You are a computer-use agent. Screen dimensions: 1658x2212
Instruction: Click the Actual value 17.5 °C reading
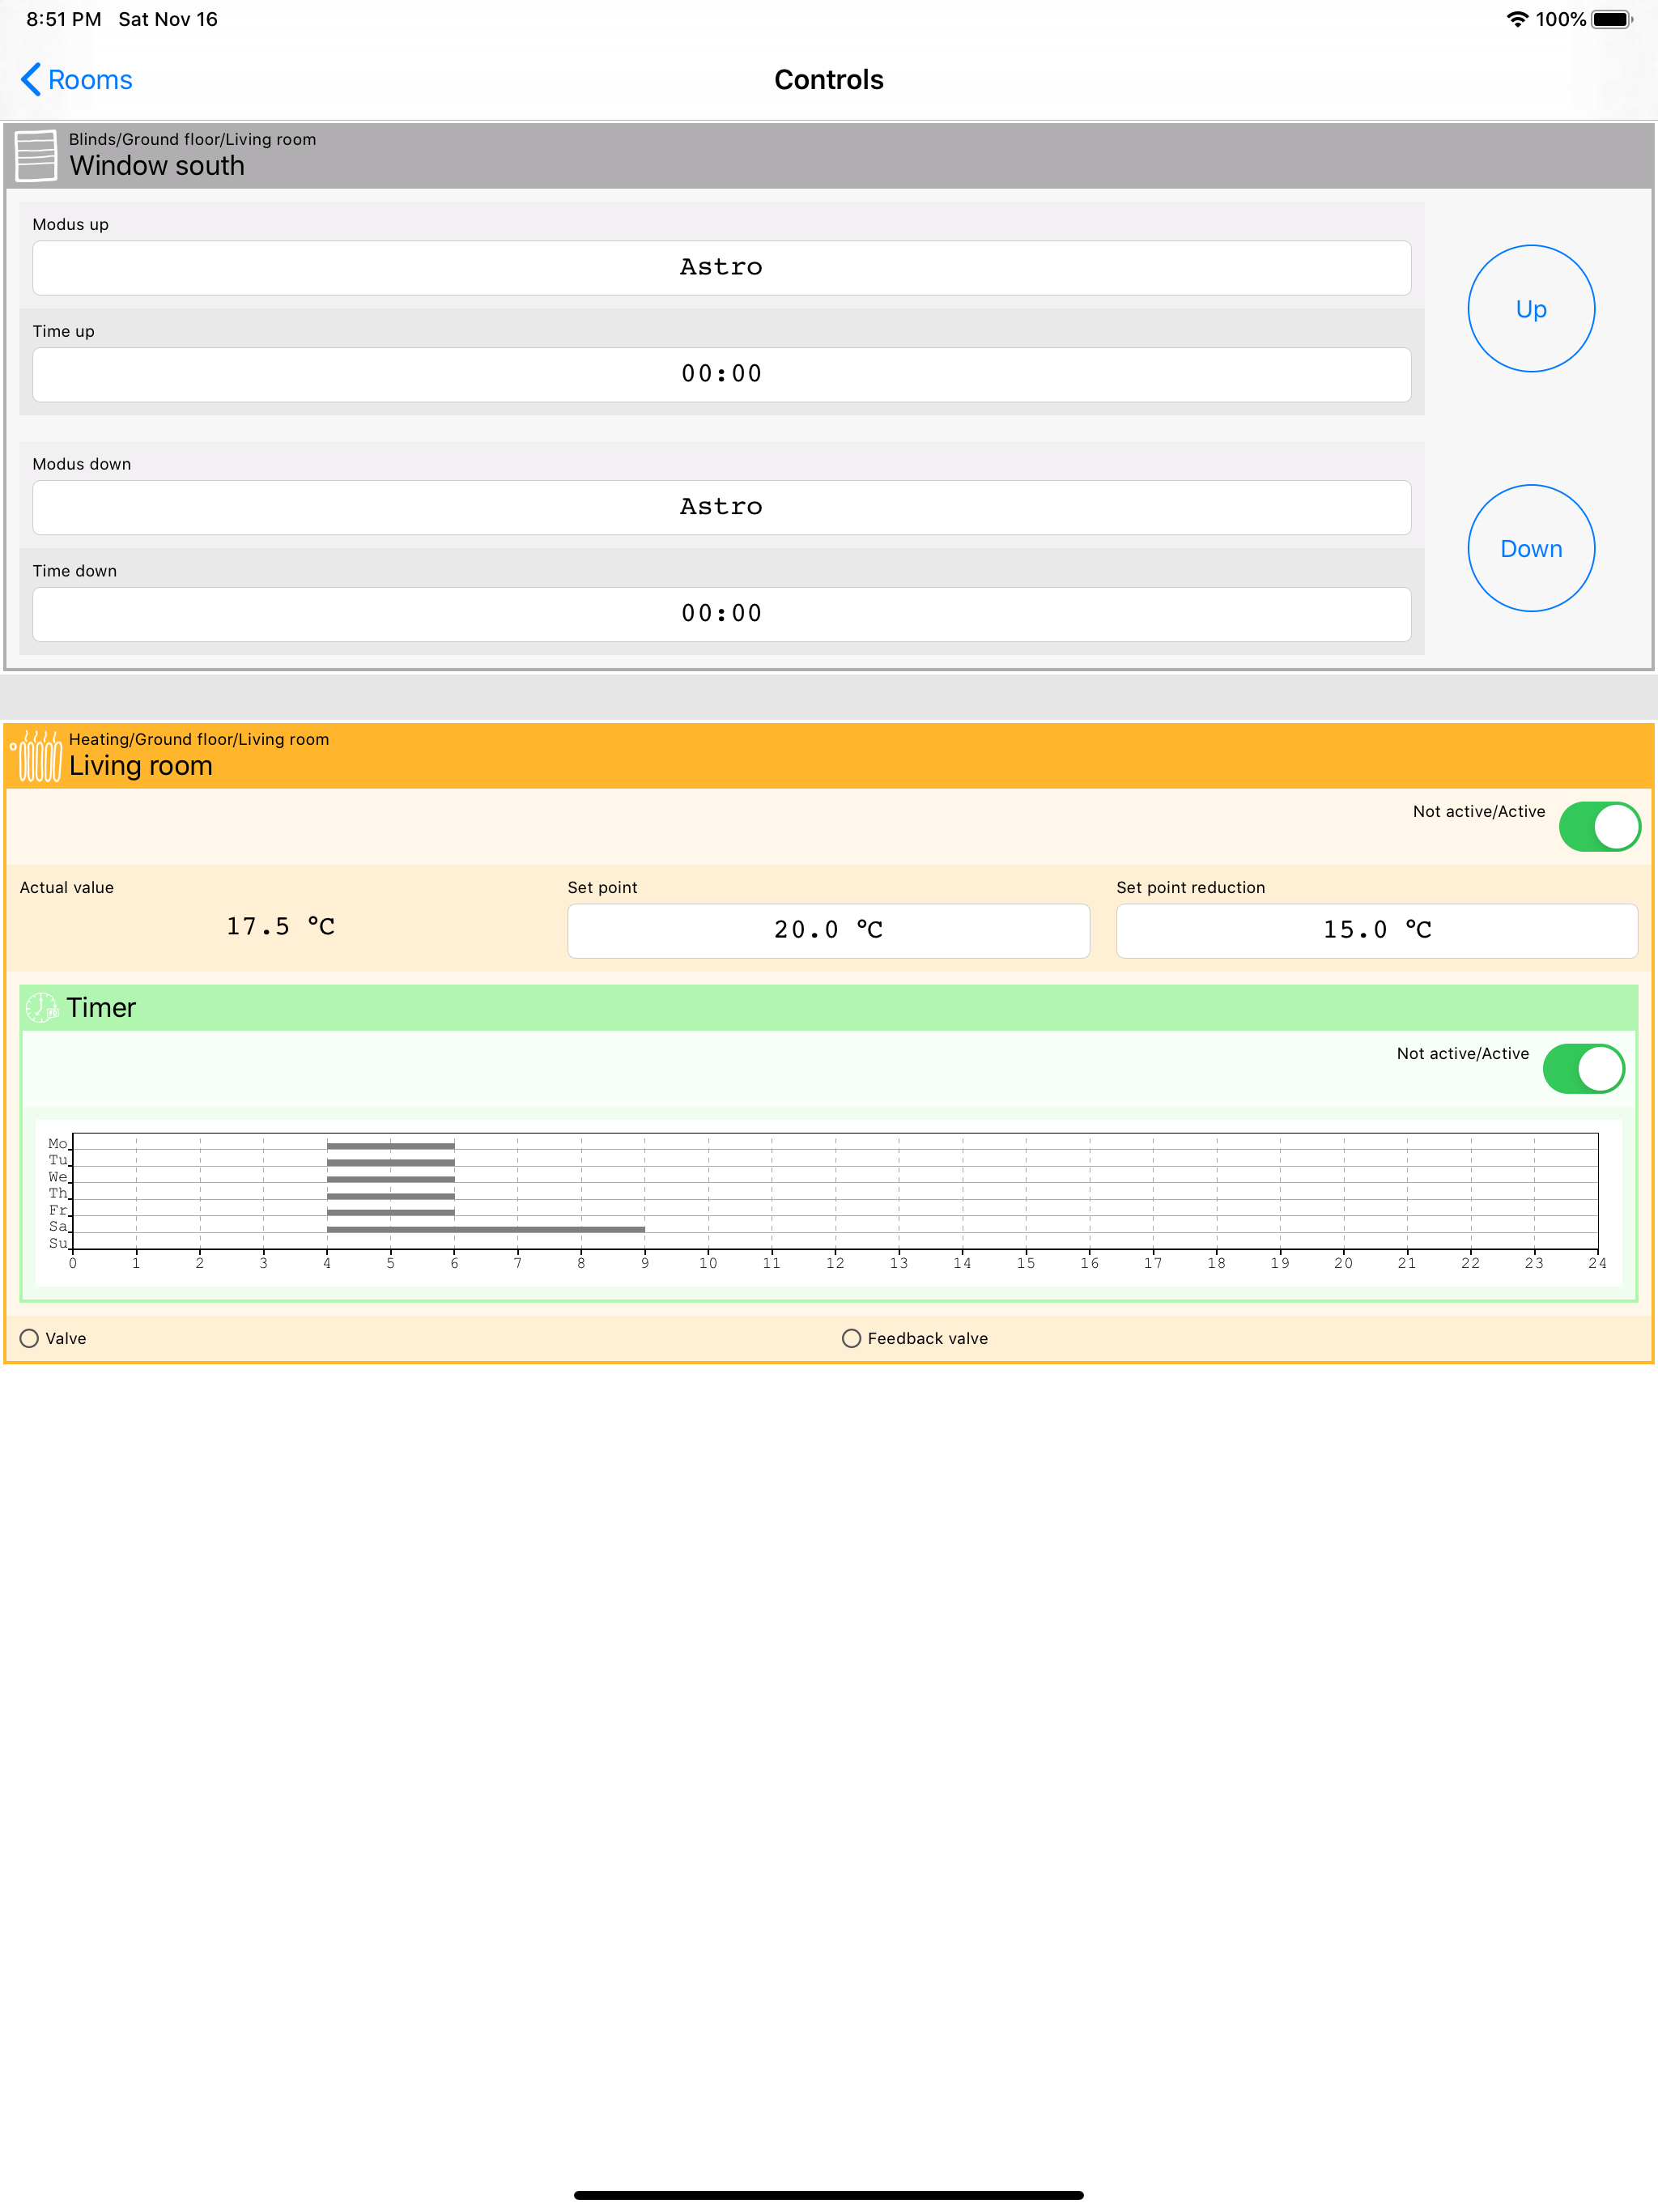click(x=280, y=926)
